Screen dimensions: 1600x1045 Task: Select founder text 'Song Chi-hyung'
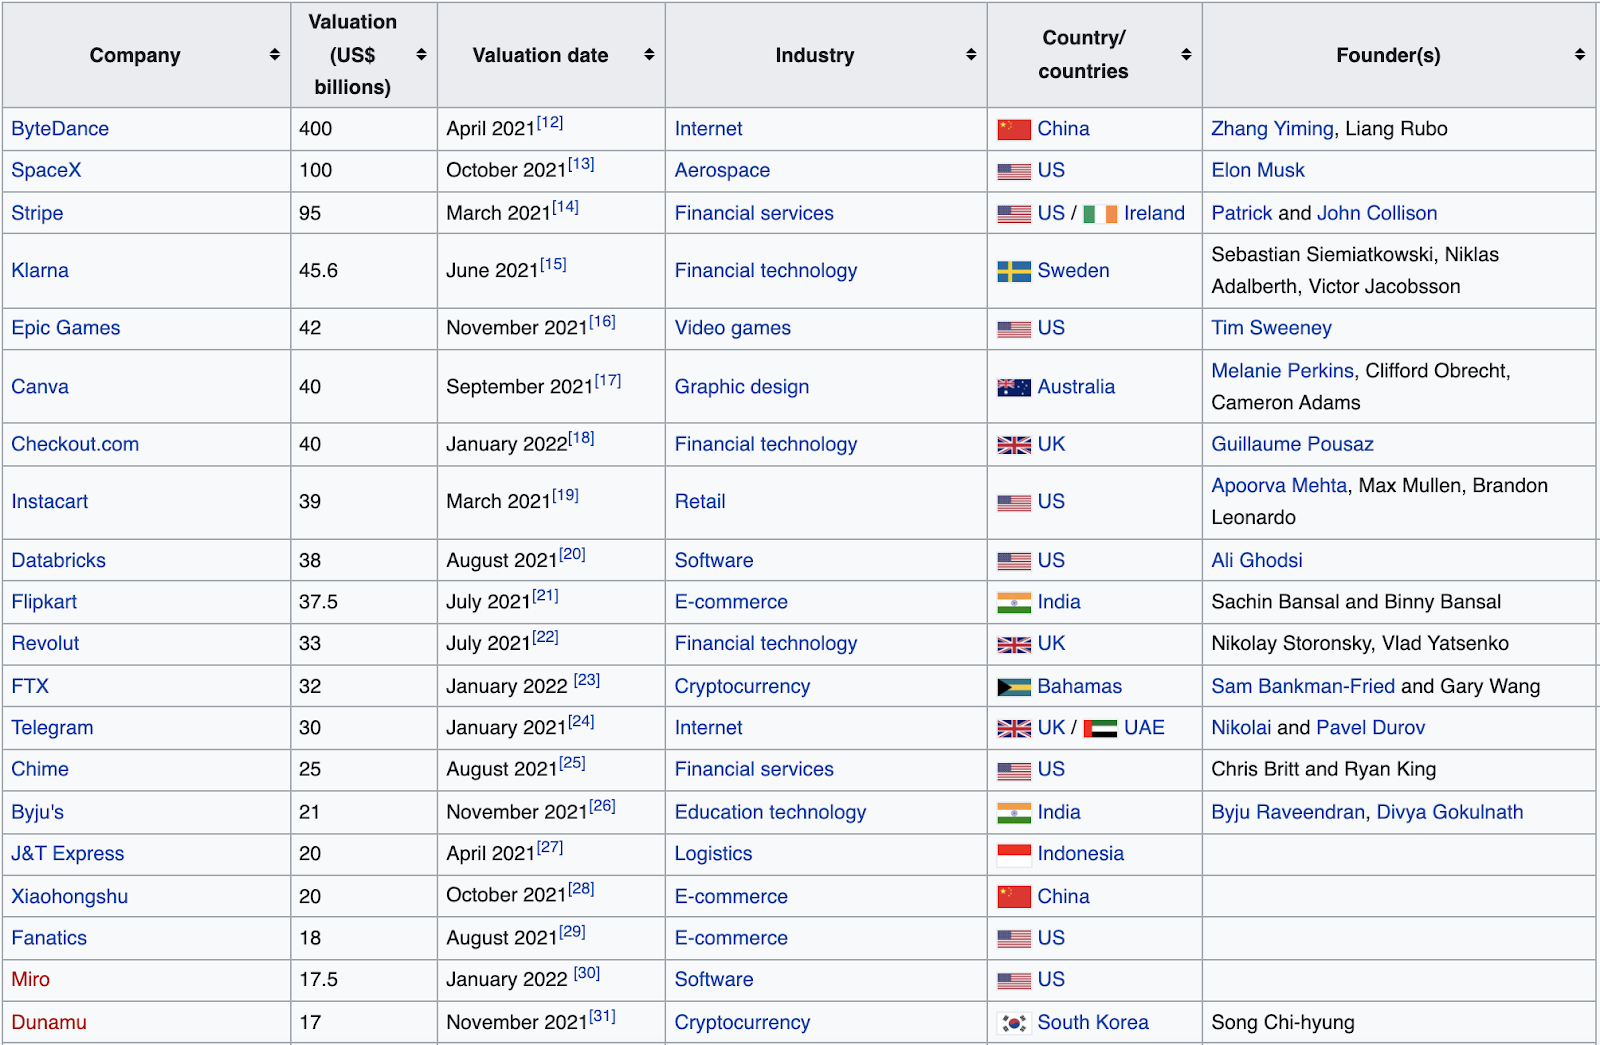1283,1022
